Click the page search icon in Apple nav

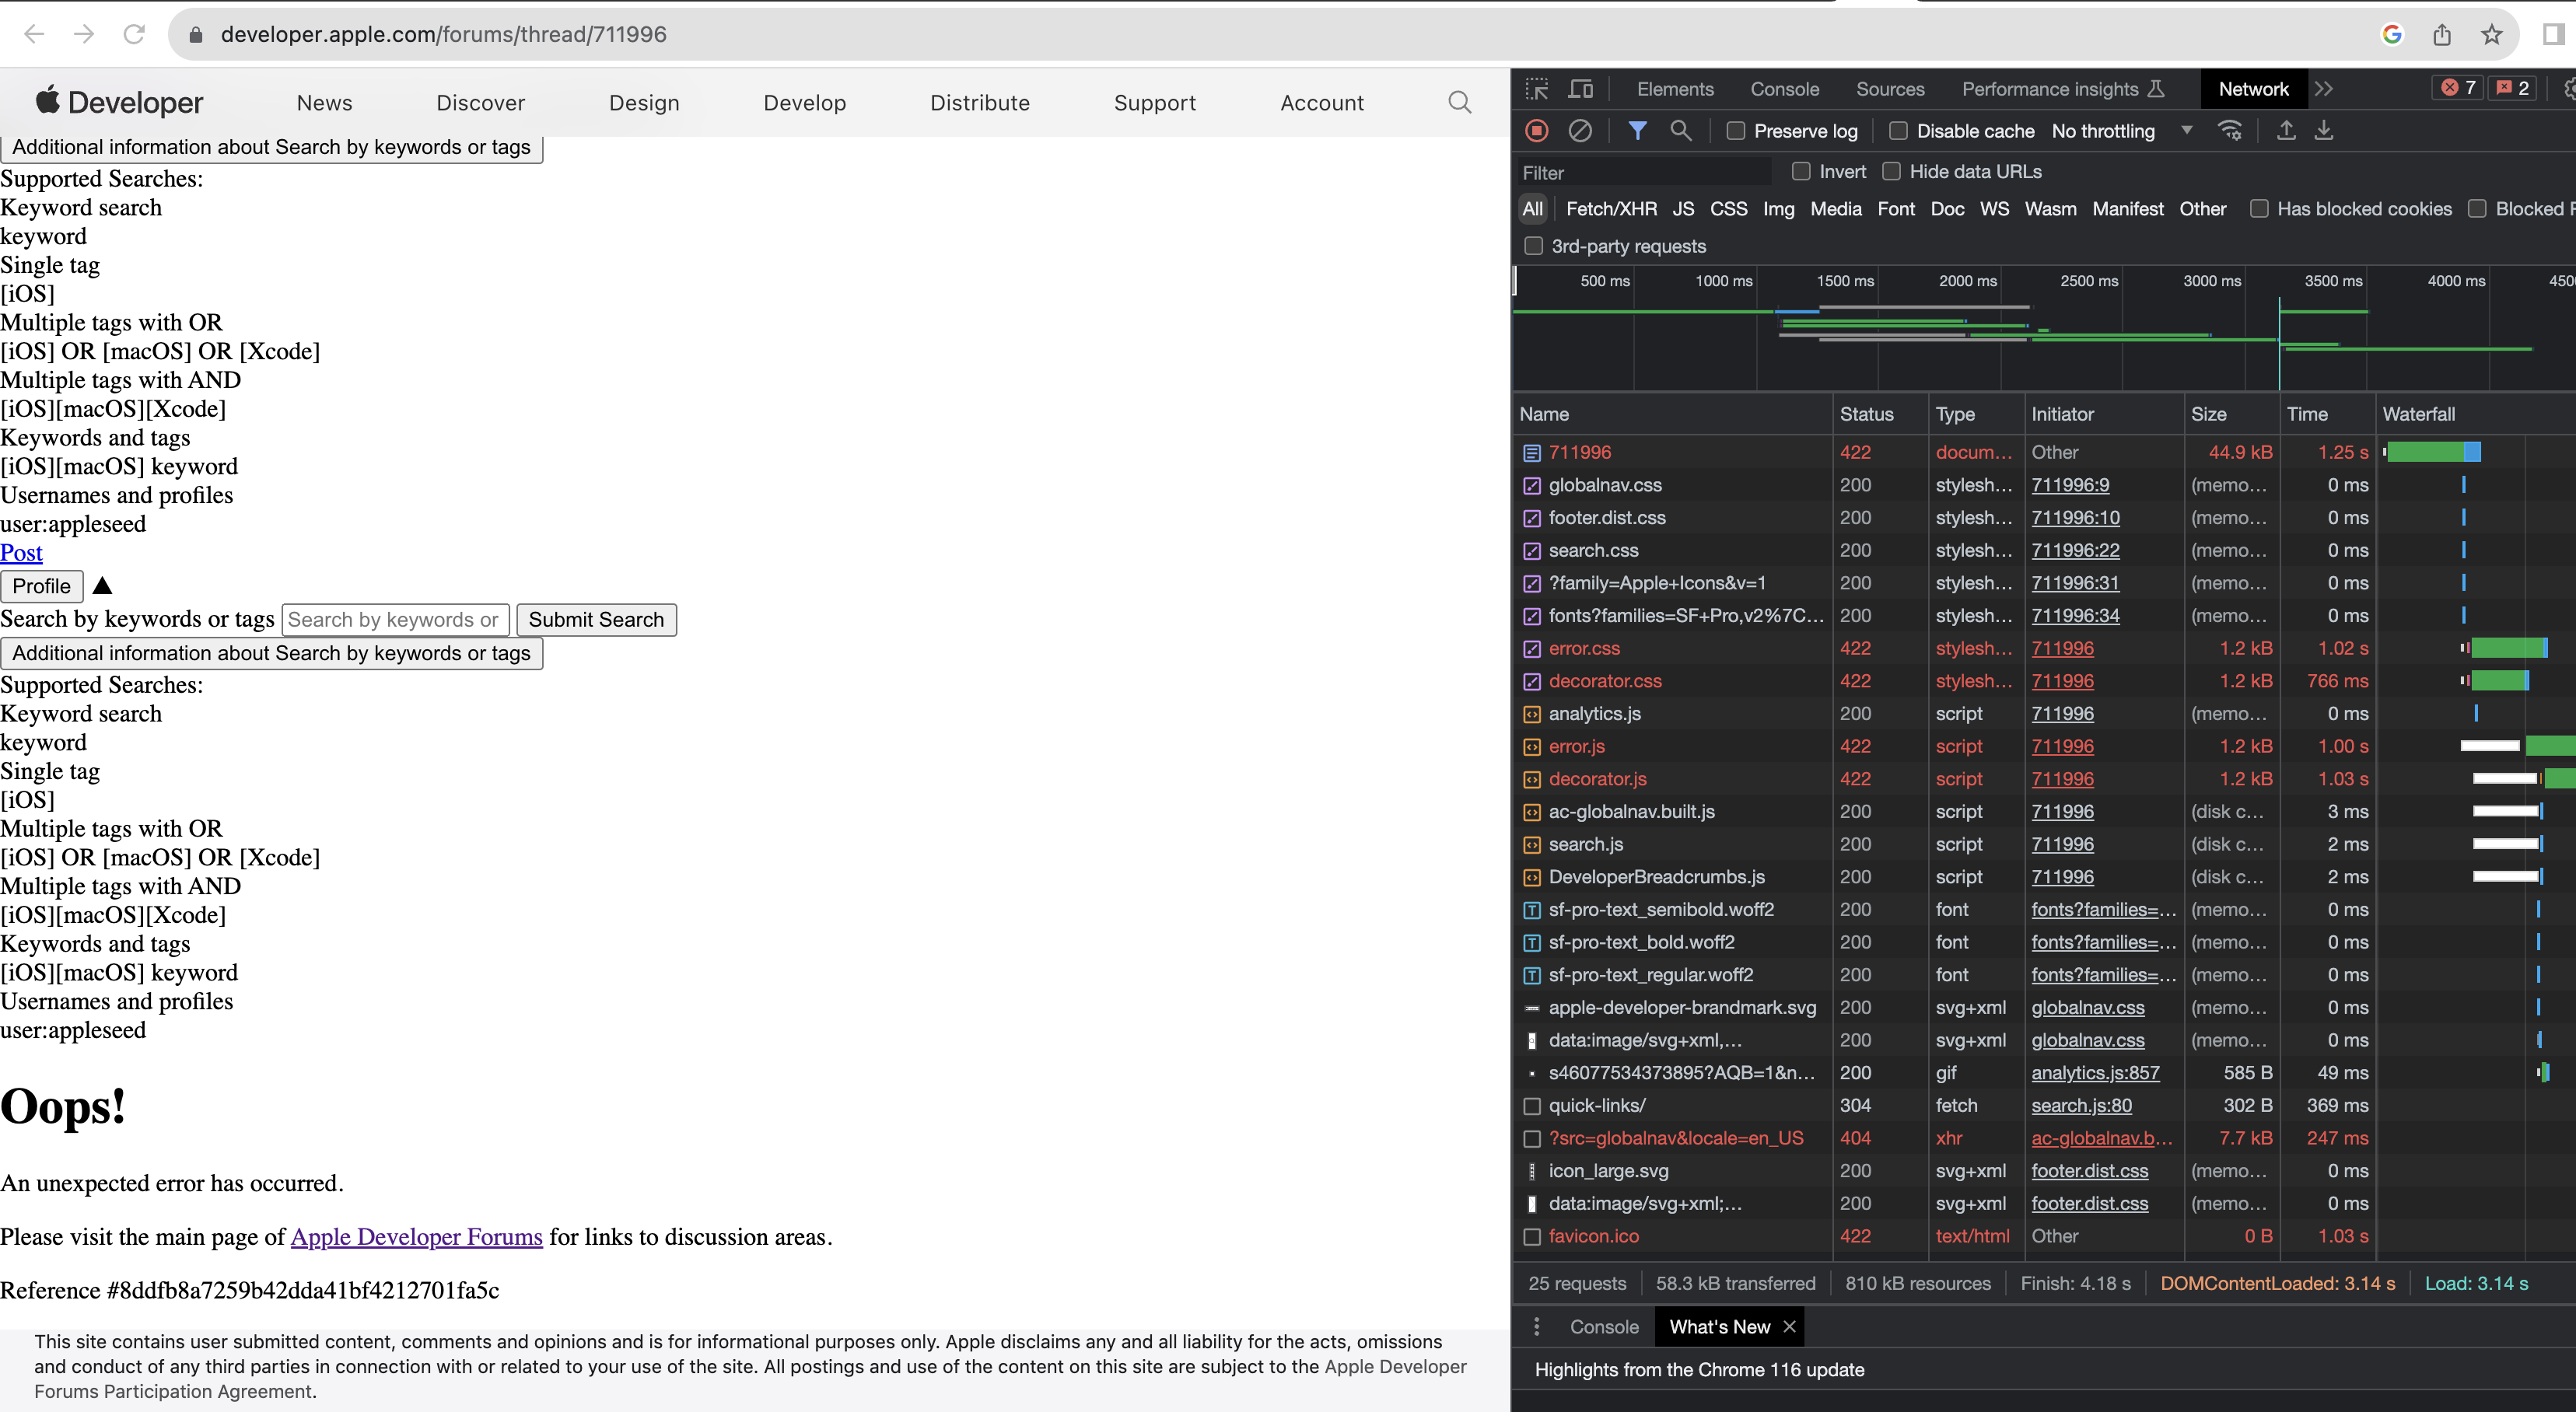1459,102
